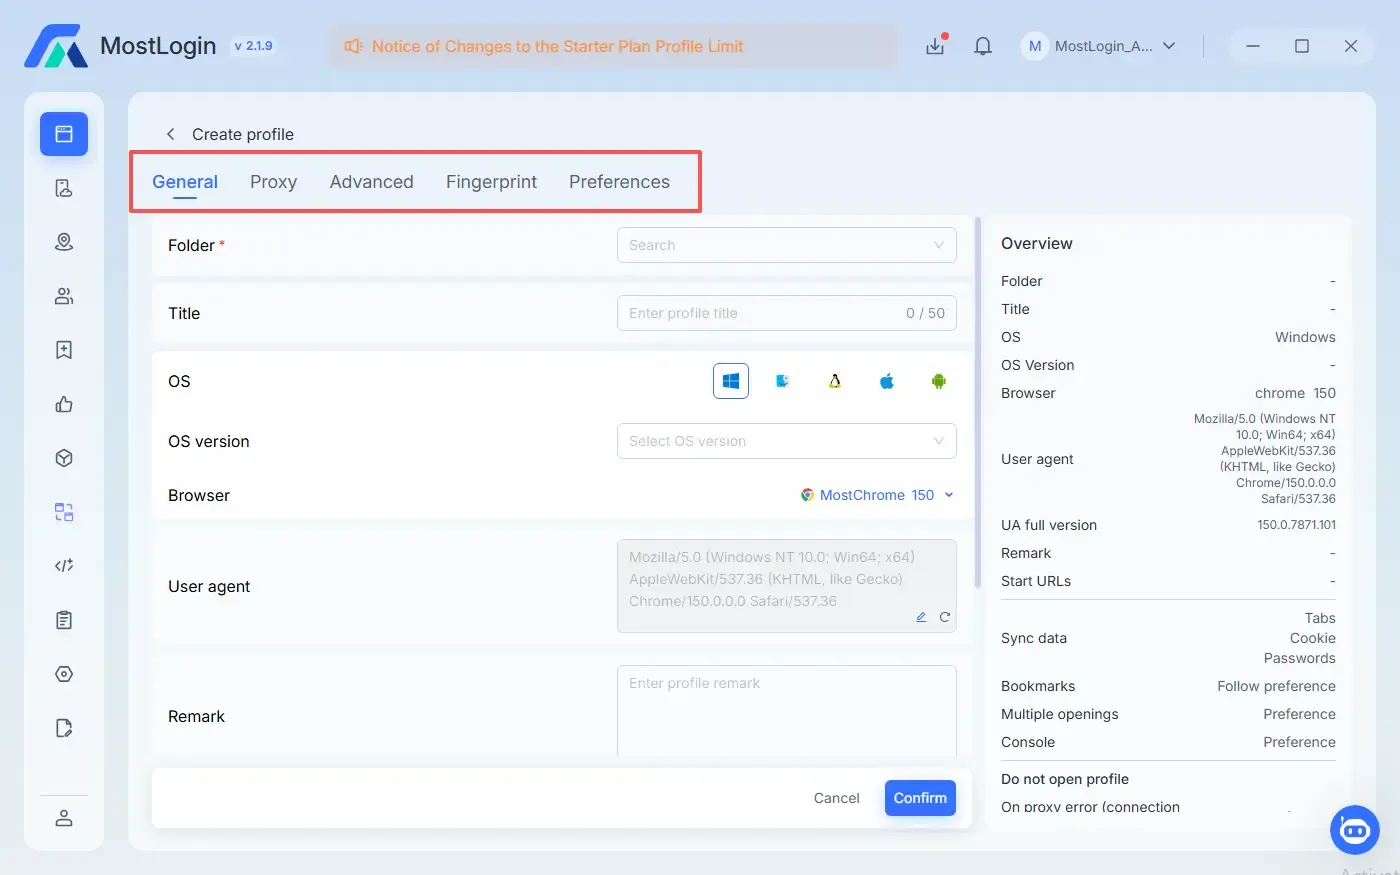1400x875 pixels.
Task: Click the Cancel button
Action: [837, 798]
